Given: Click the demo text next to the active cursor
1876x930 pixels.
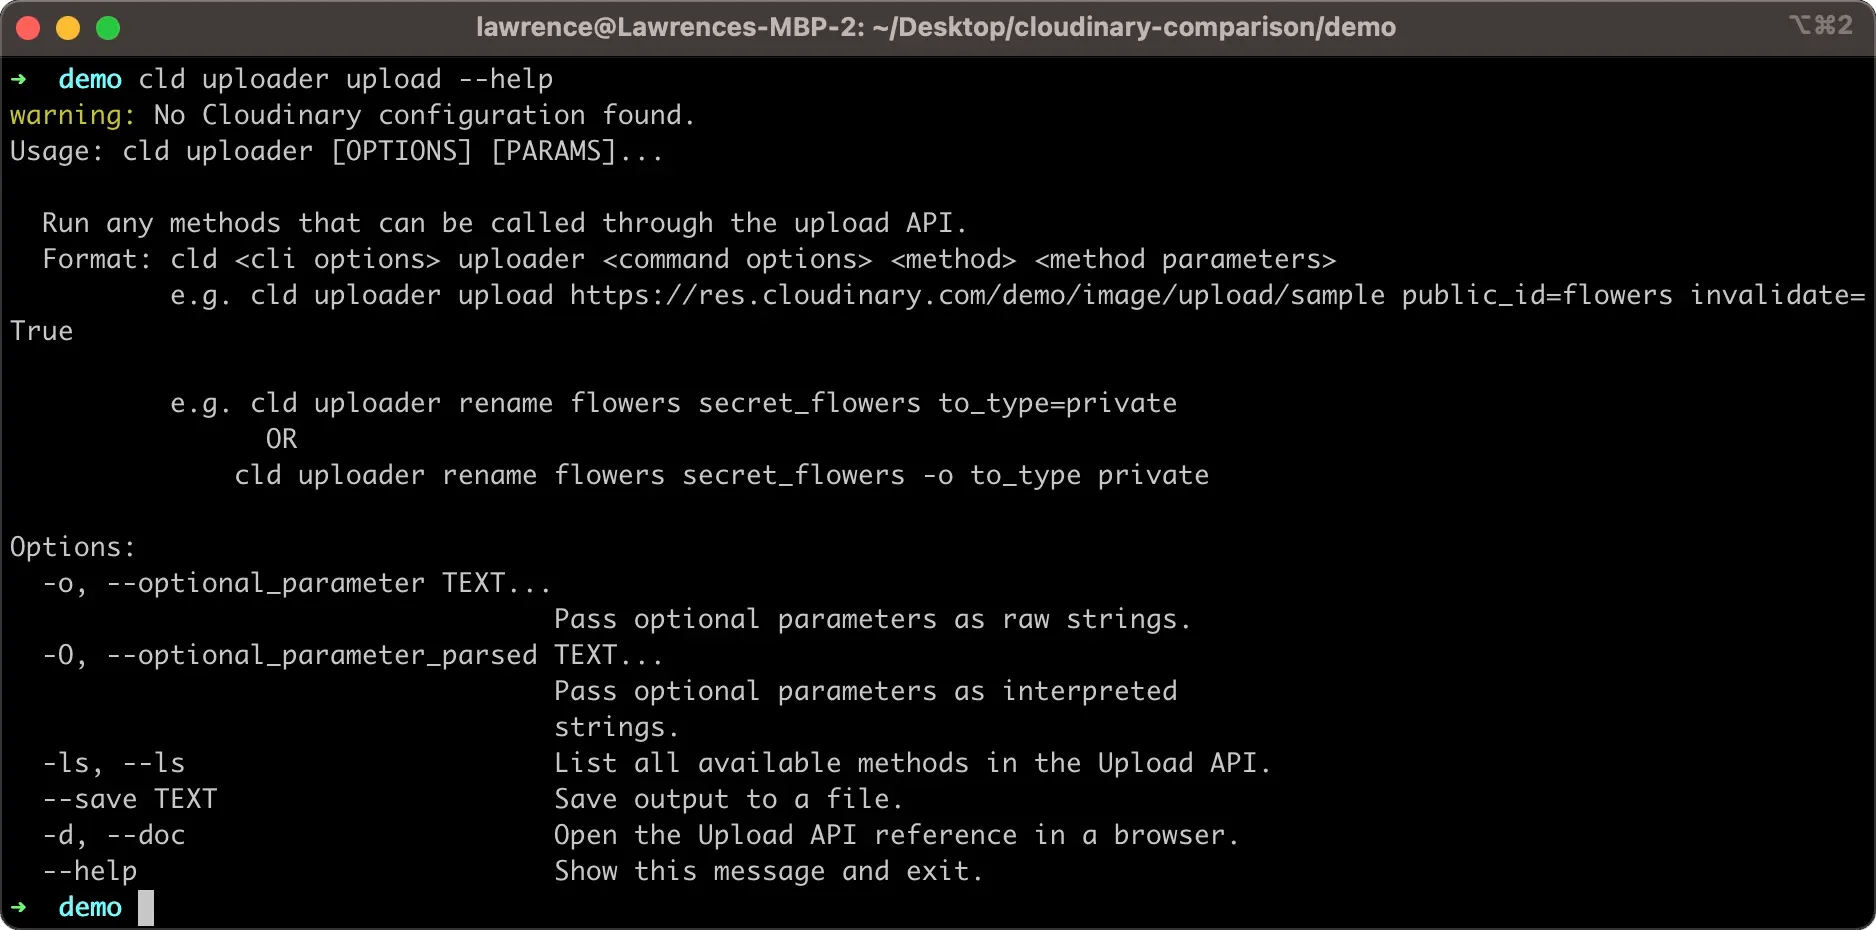Looking at the screenshot, I should point(90,907).
